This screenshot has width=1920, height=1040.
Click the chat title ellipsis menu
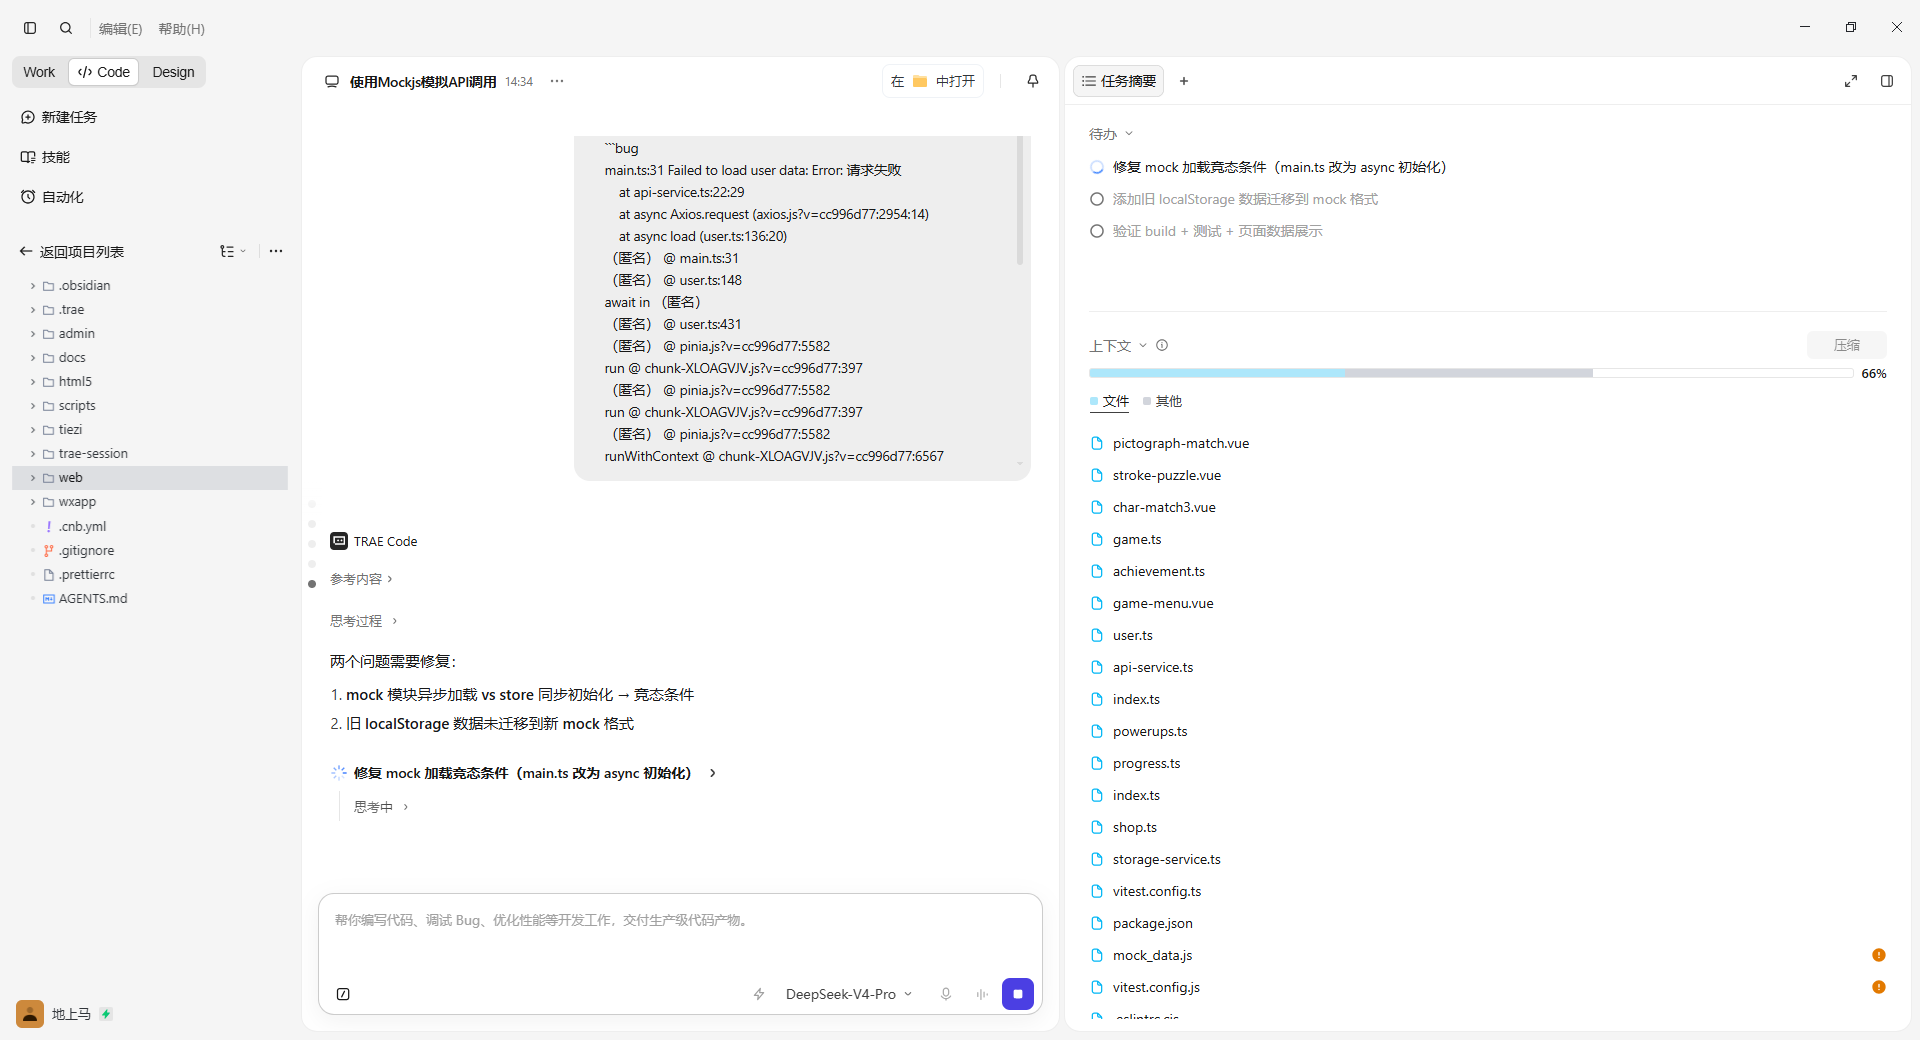pyautogui.click(x=557, y=81)
